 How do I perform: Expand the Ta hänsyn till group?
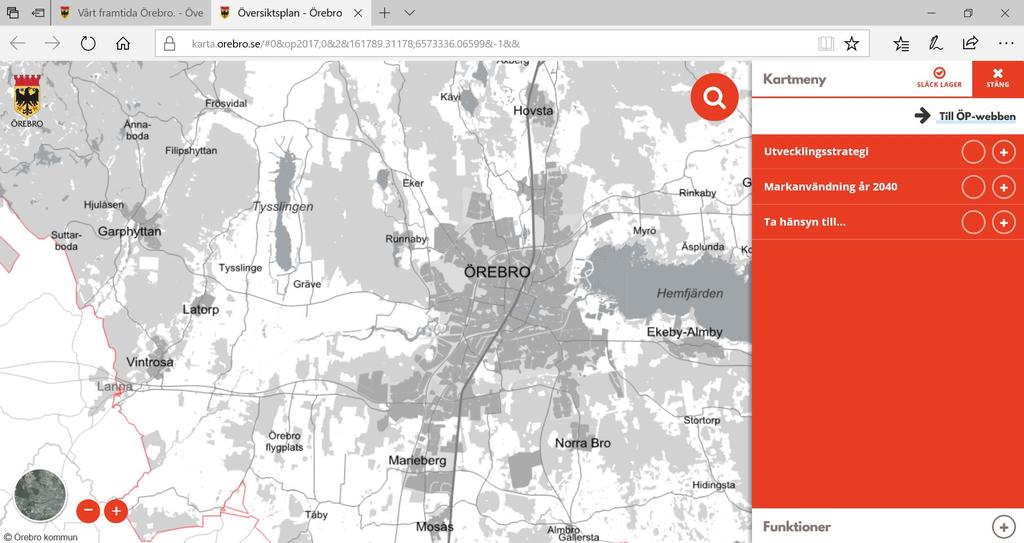[x=1004, y=223]
